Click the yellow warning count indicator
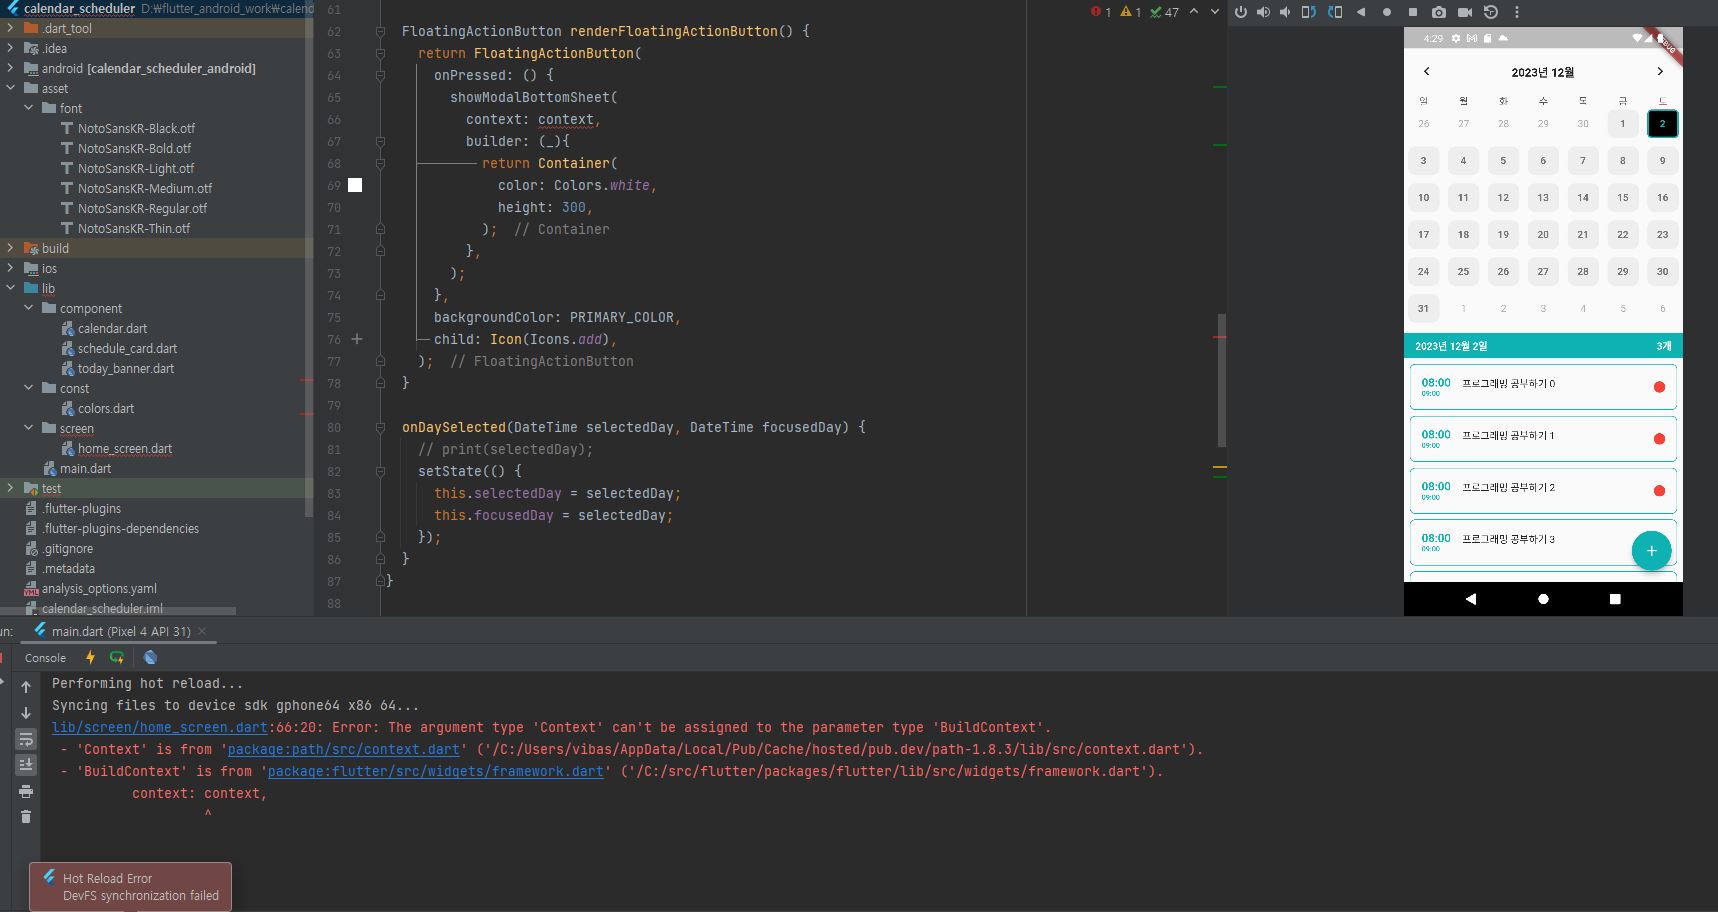 click(1131, 12)
